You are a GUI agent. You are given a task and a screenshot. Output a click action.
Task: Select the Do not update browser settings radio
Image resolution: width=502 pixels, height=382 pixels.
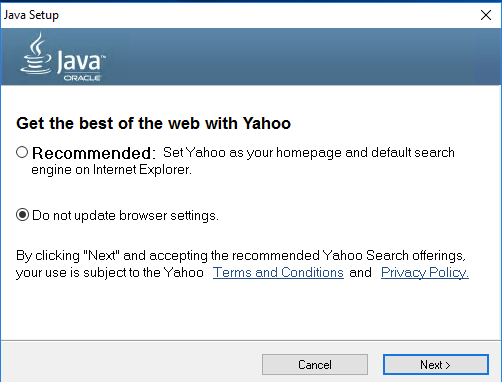[x=22, y=215]
